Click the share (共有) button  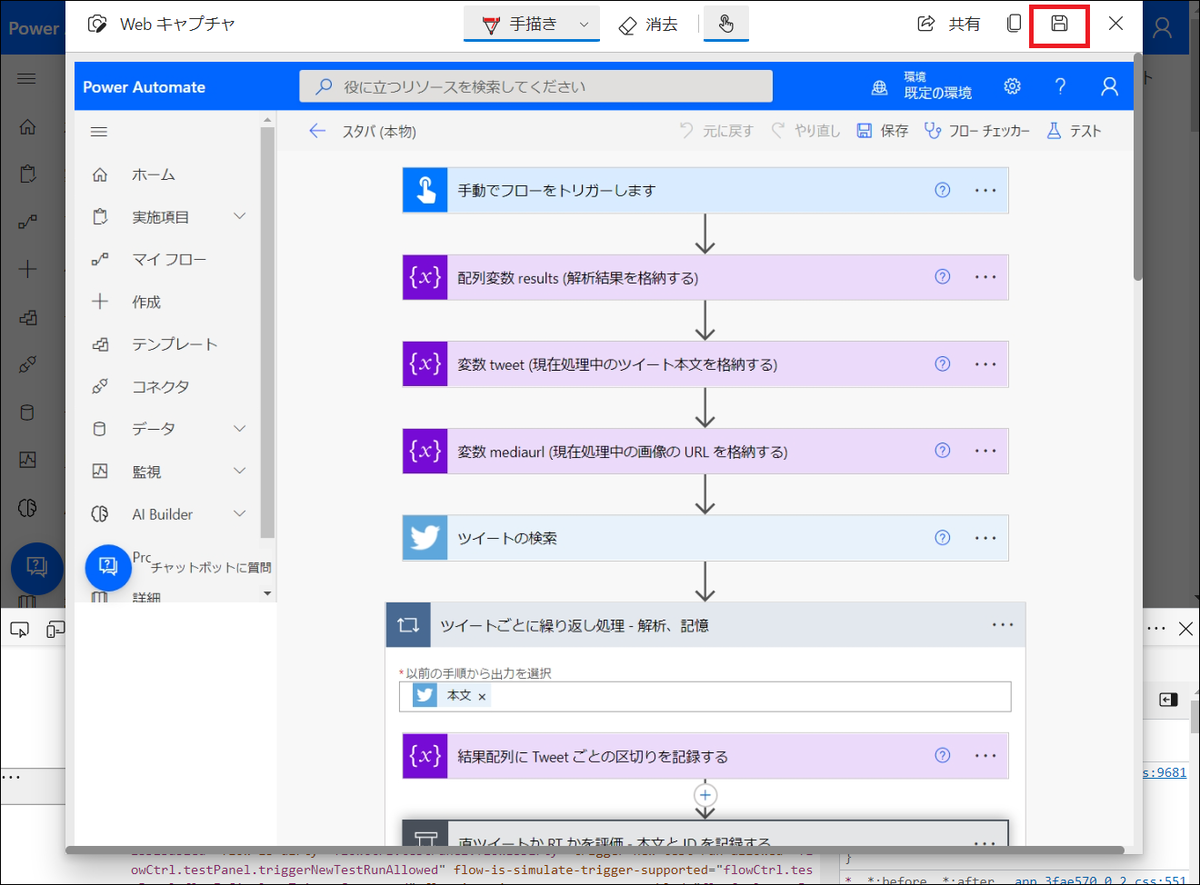tap(948, 24)
